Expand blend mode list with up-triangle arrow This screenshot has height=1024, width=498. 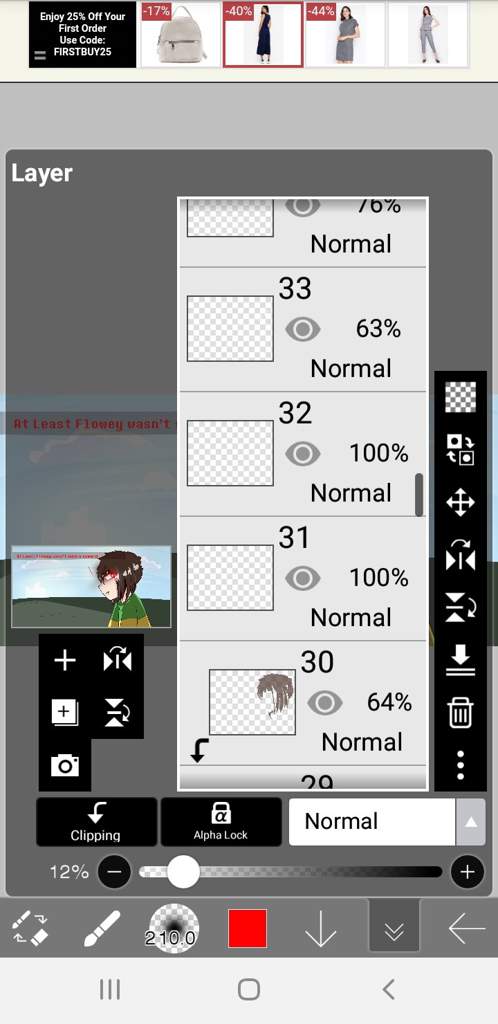[x=471, y=822]
